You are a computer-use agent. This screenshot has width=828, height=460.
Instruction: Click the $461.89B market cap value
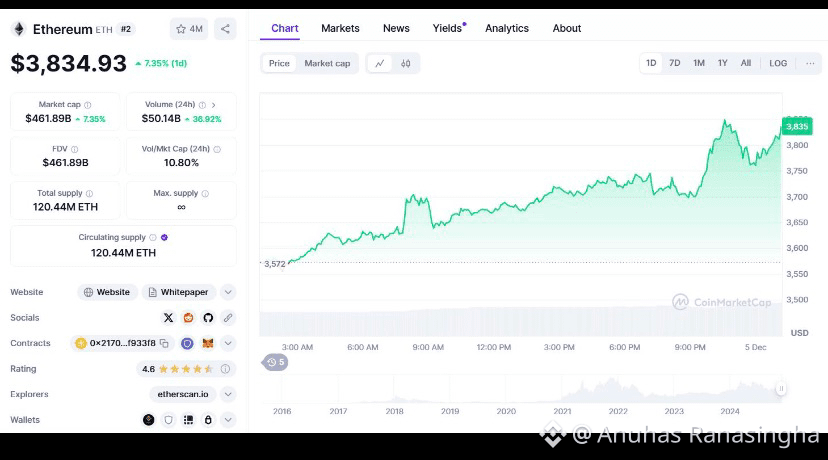(x=48, y=119)
